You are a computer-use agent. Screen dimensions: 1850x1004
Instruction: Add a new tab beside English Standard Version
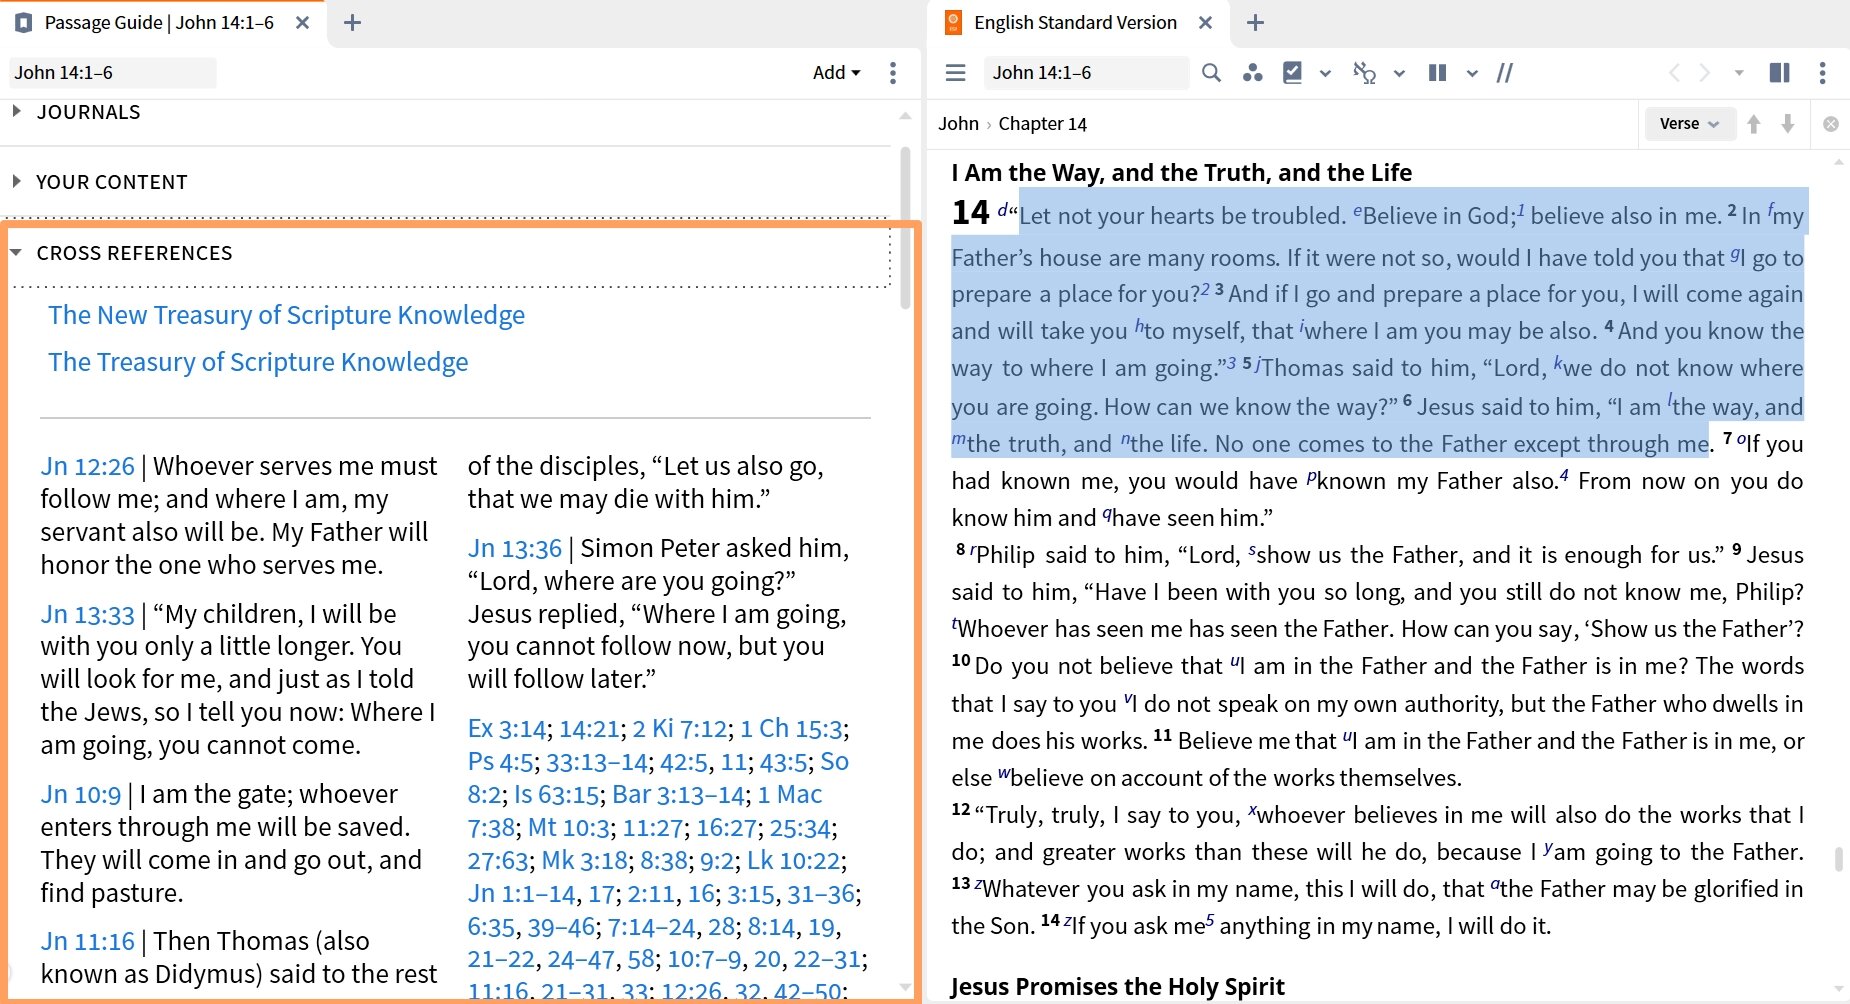[x=1256, y=22]
